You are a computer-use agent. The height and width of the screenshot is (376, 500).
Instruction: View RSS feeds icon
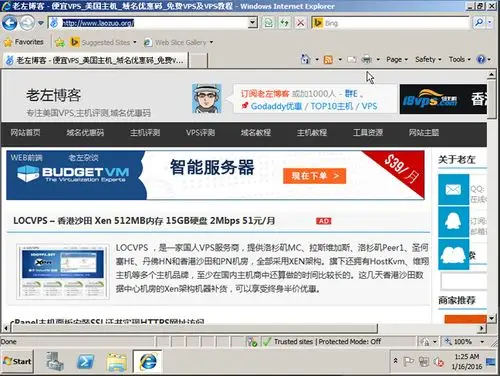(x=328, y=60)
